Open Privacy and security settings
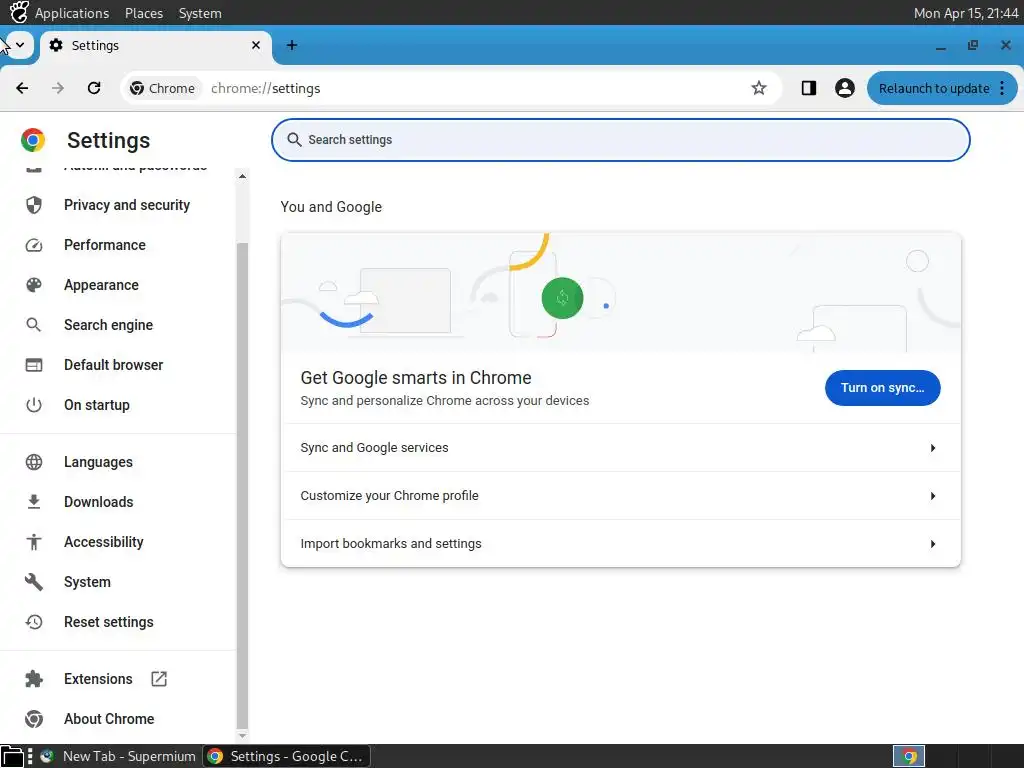1024x768 pixels. [127, 205]
